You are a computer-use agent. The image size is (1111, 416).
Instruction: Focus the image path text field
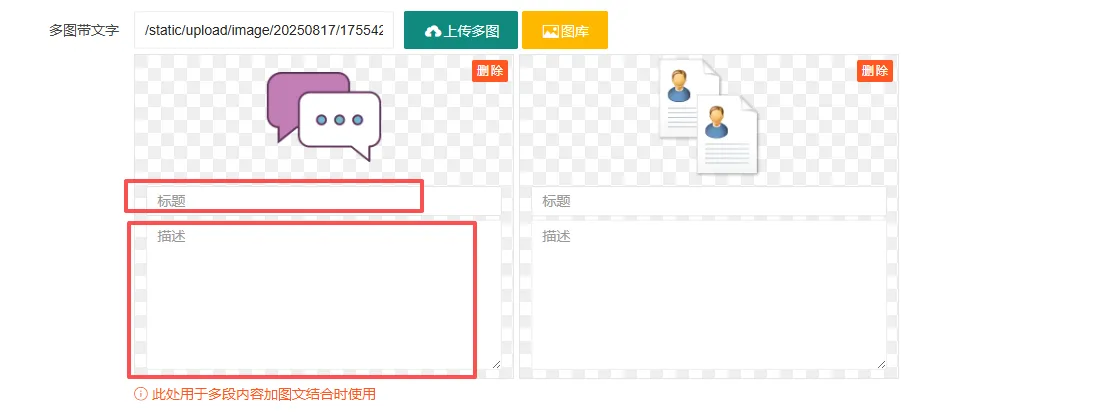[x=263, y=31]
